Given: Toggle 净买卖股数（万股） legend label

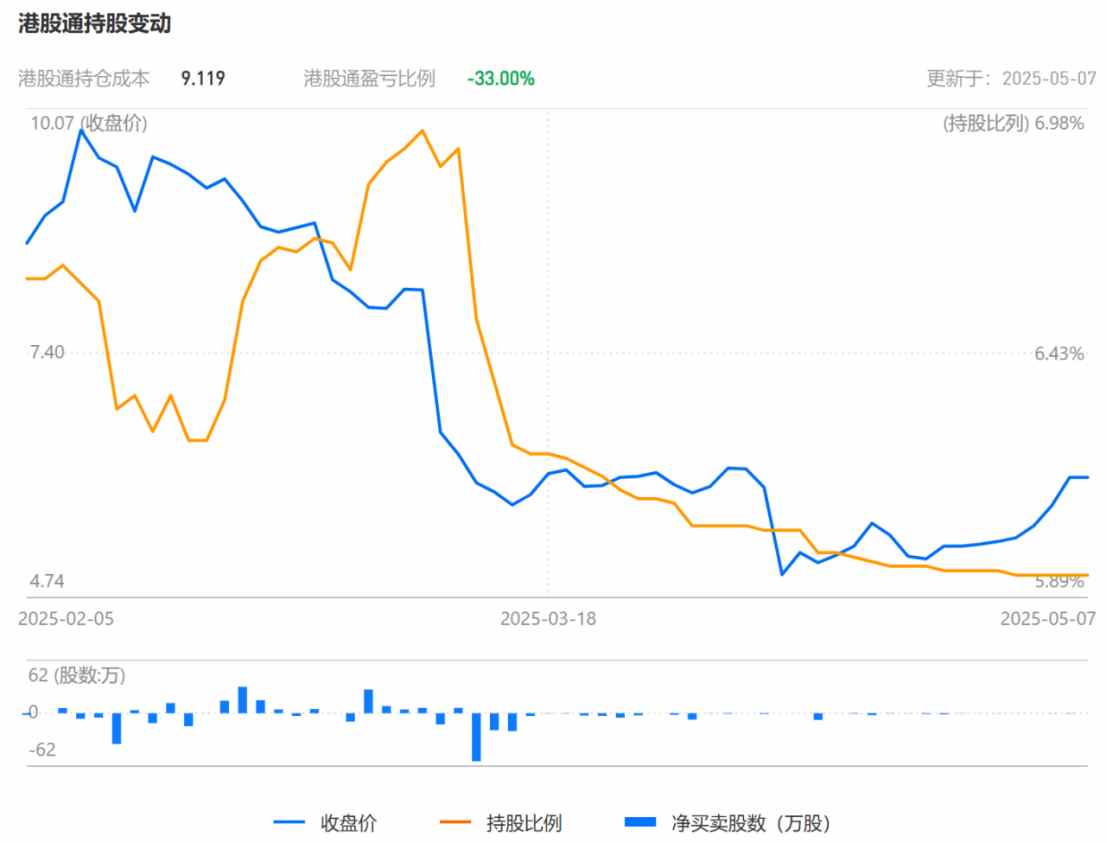Looking at the screenshot, I should click(x=751, y=824).
